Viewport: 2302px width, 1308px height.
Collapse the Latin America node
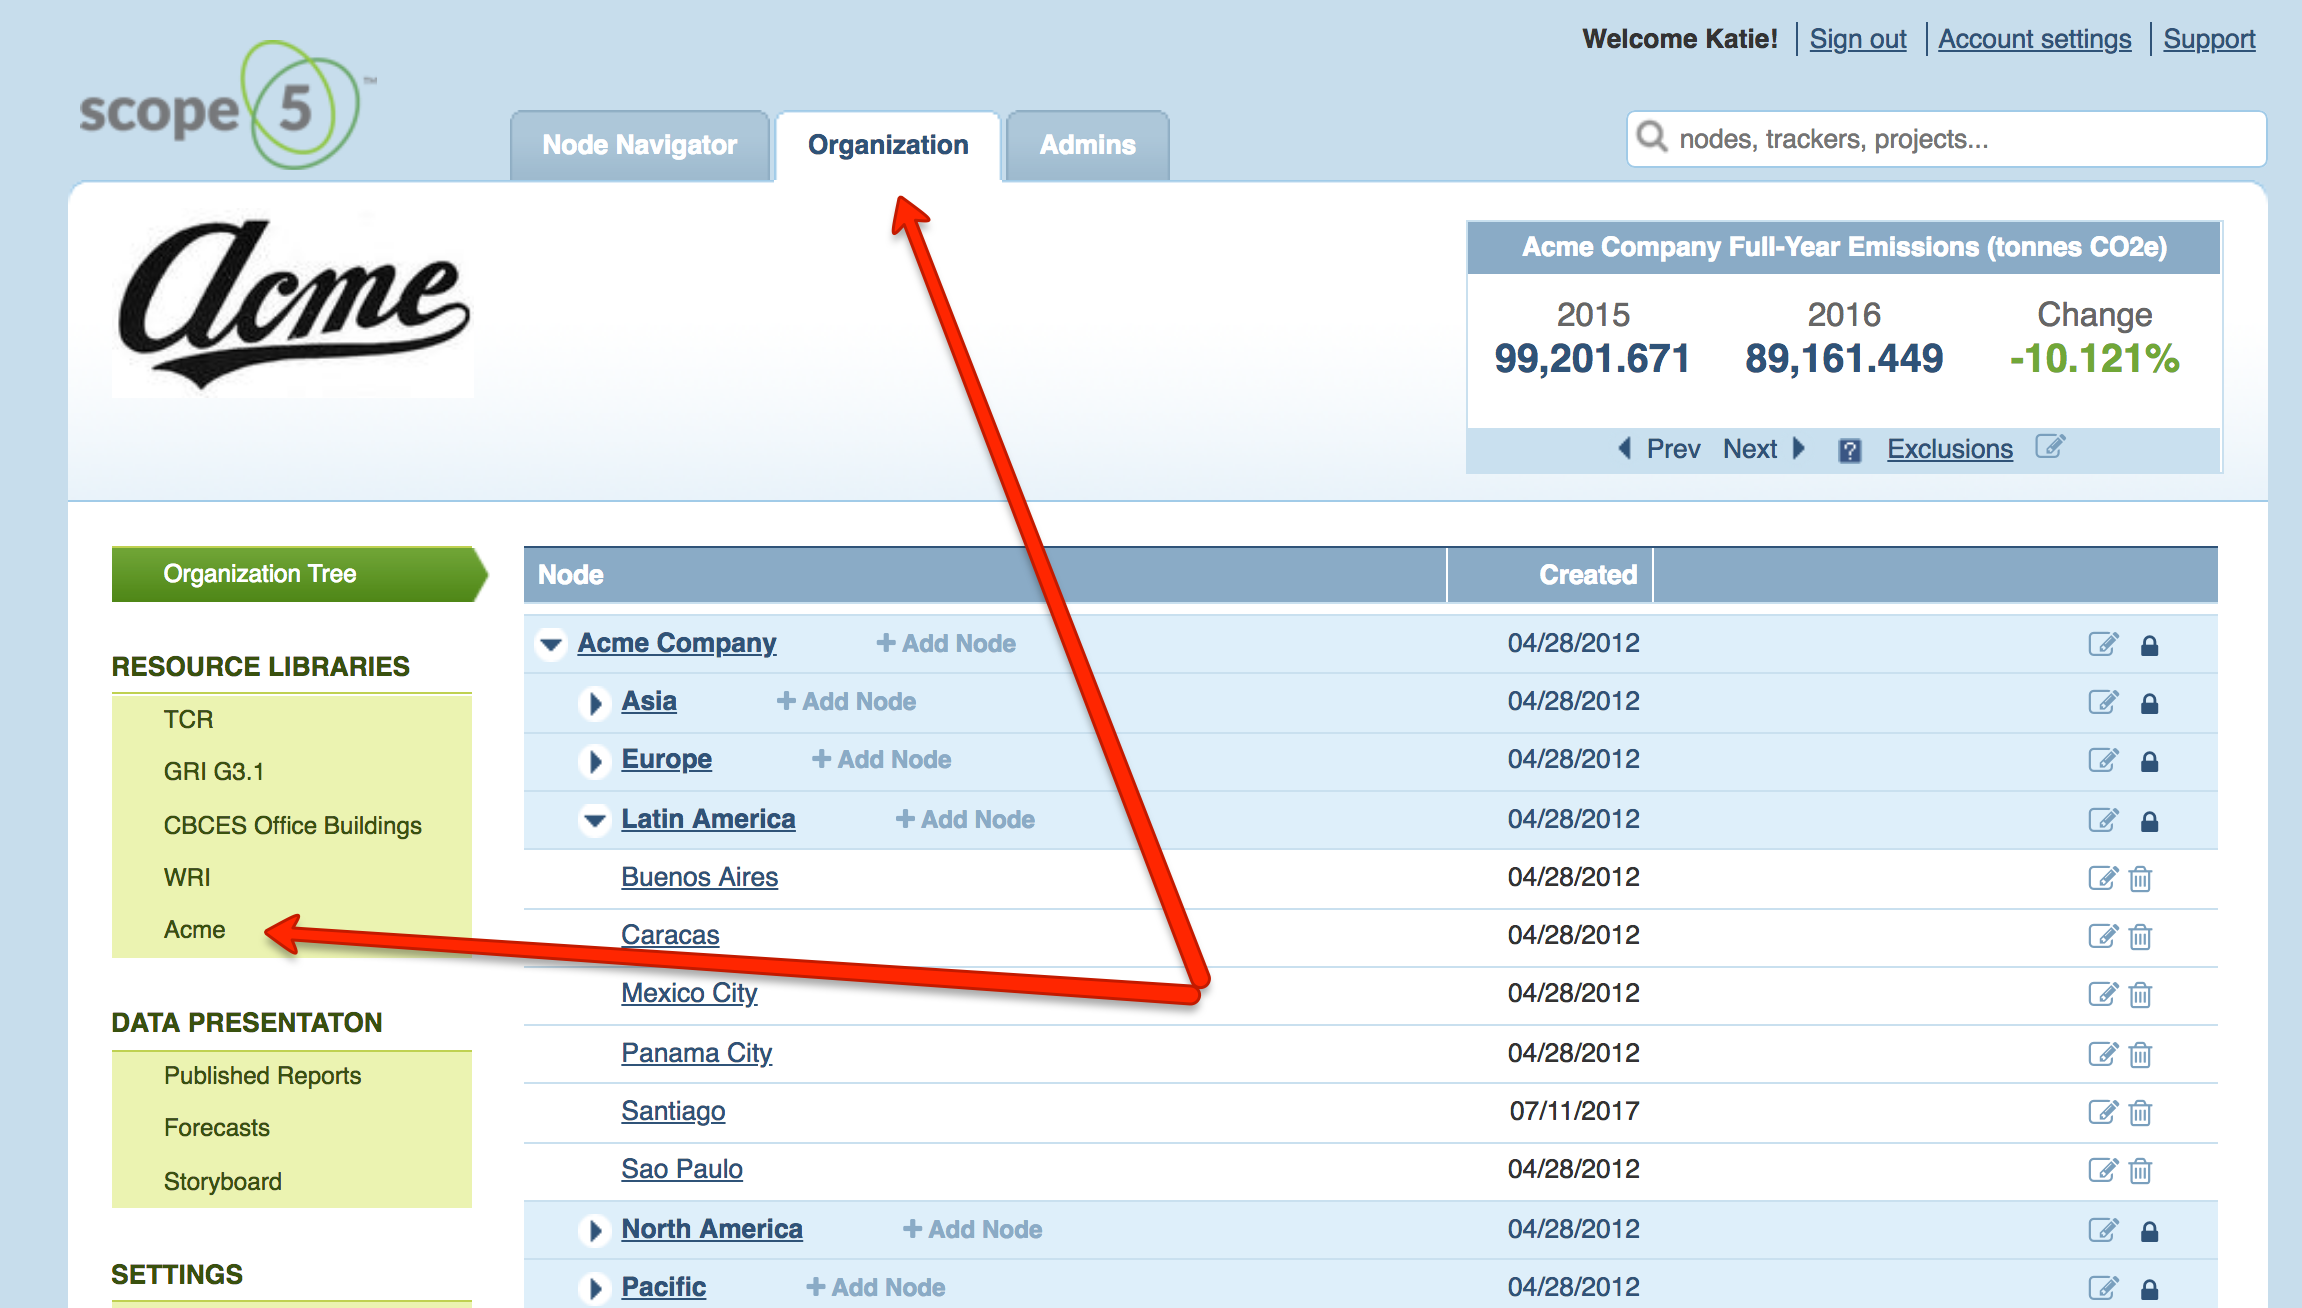tap(595, 820)
